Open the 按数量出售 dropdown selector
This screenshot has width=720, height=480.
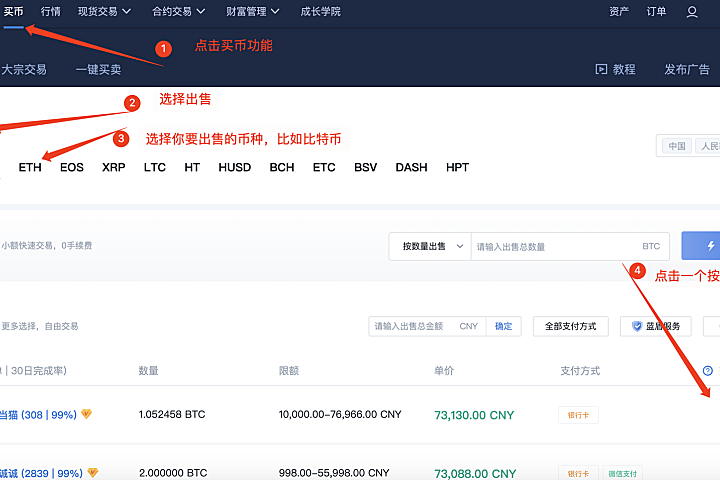(430, 247)
